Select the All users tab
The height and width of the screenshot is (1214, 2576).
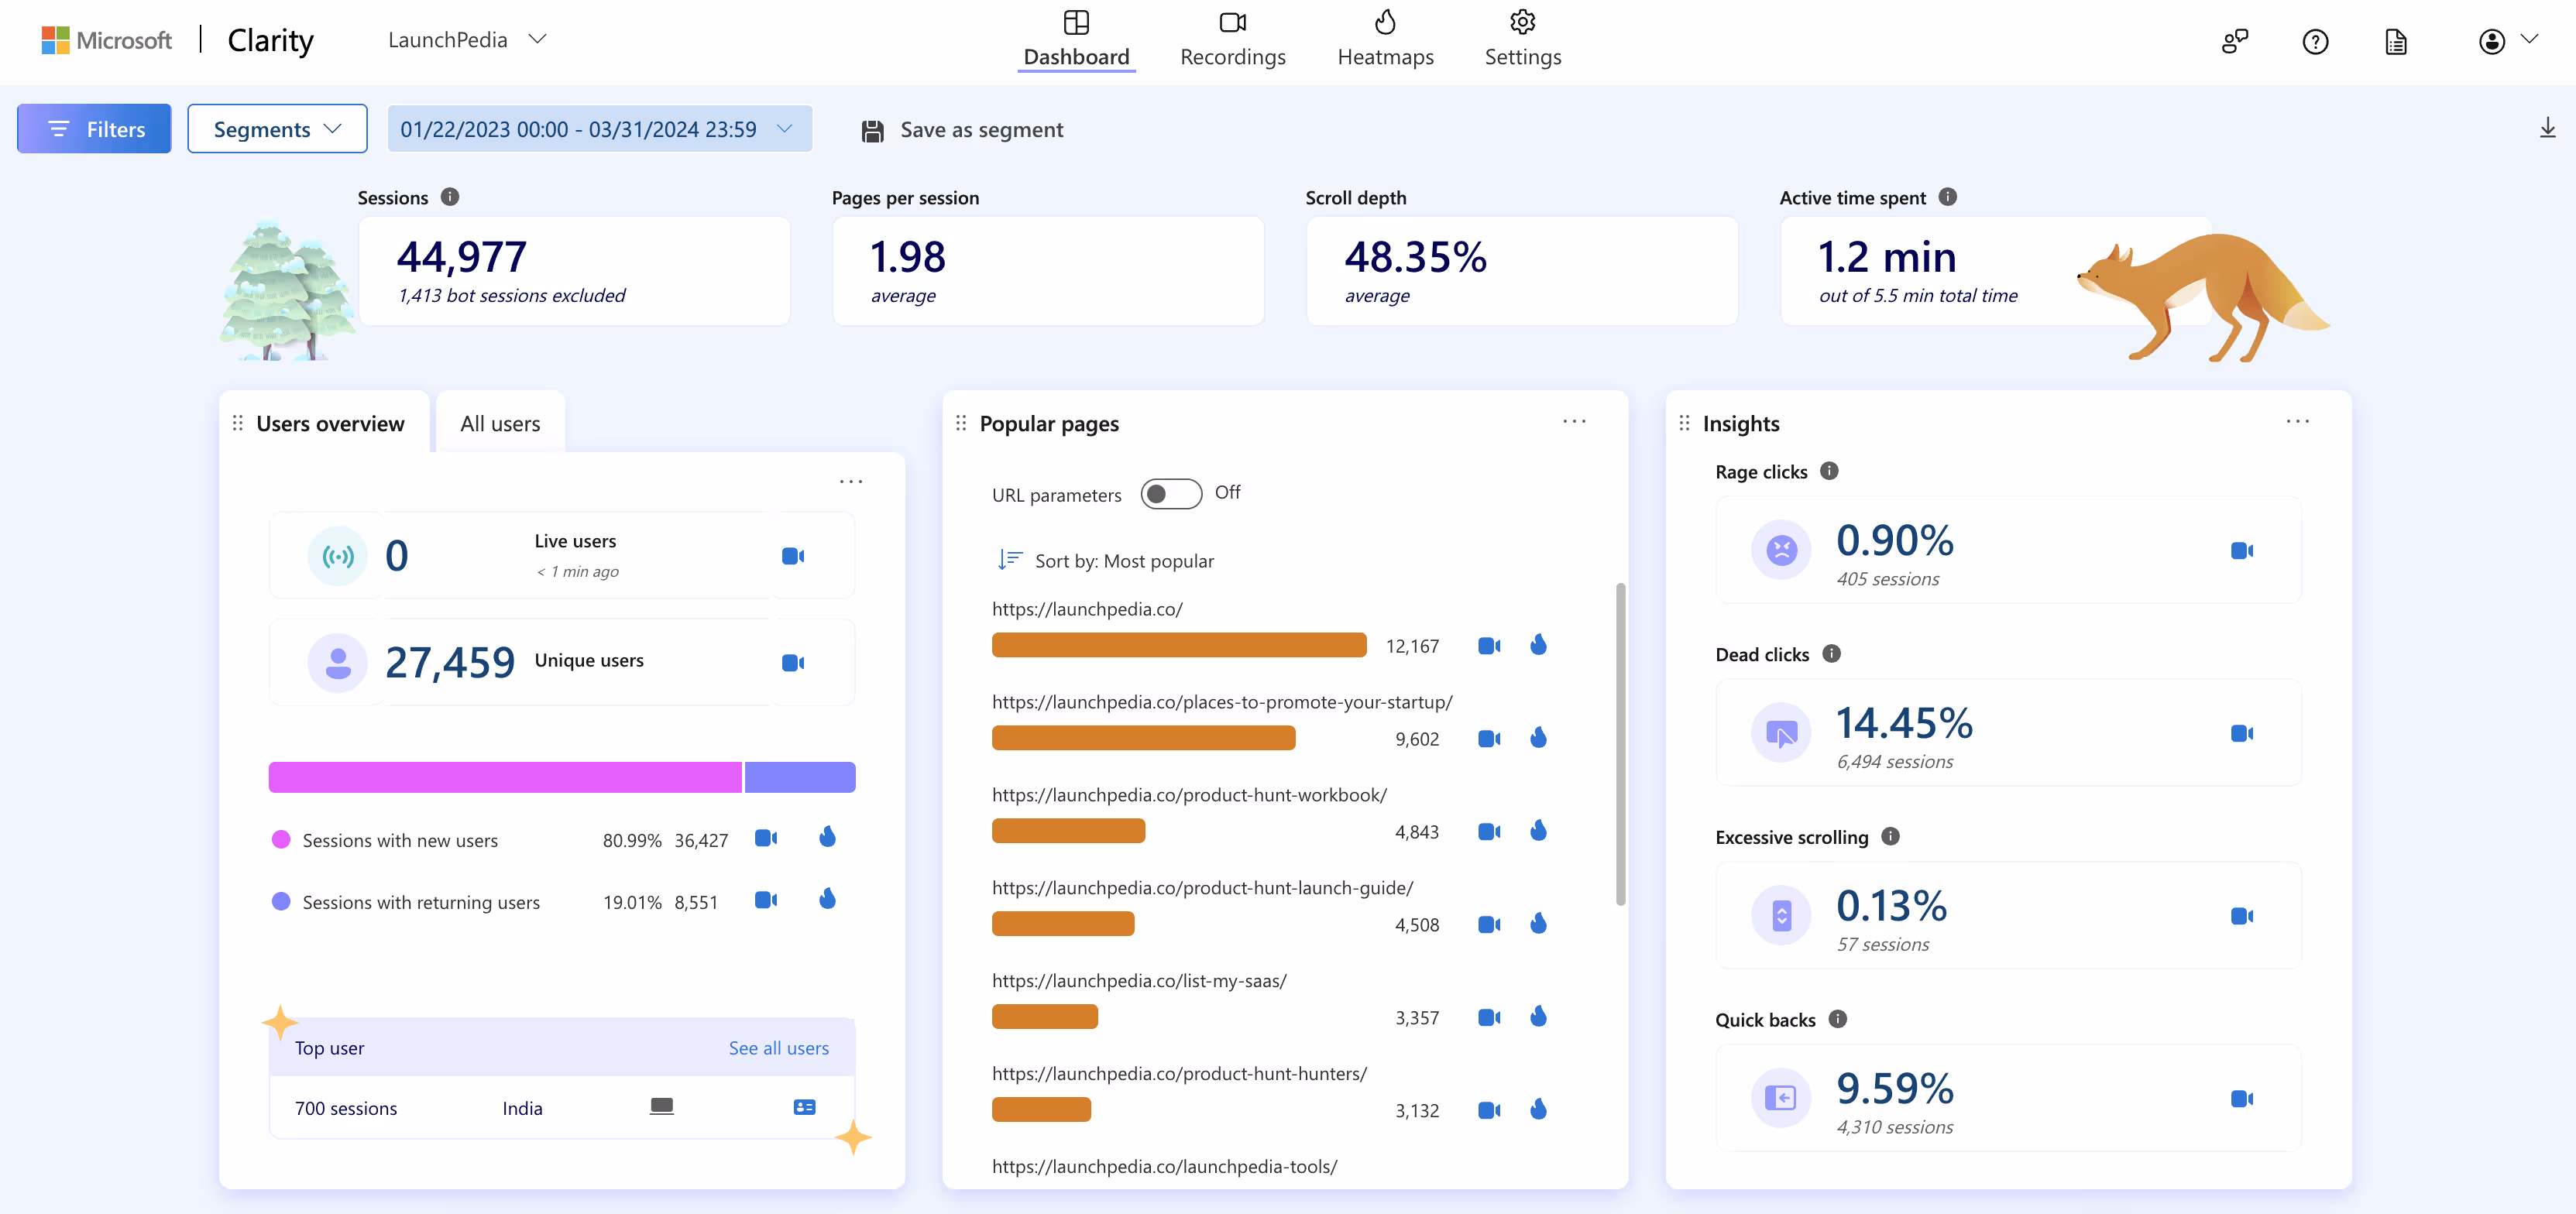coord(500,423)
